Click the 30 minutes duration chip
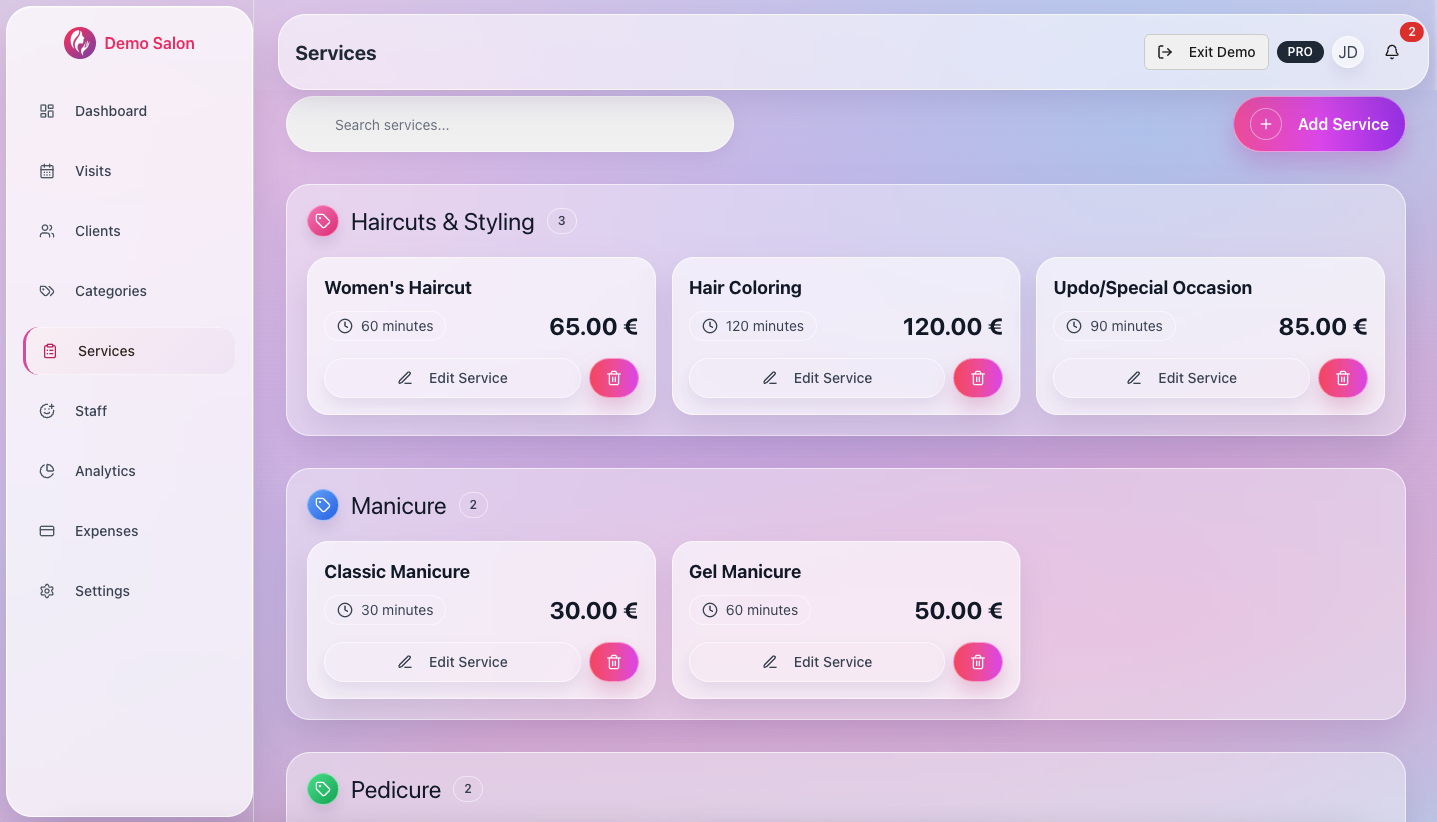Image resolution: width=1437 pixels, height=822 pixels. 385,610
